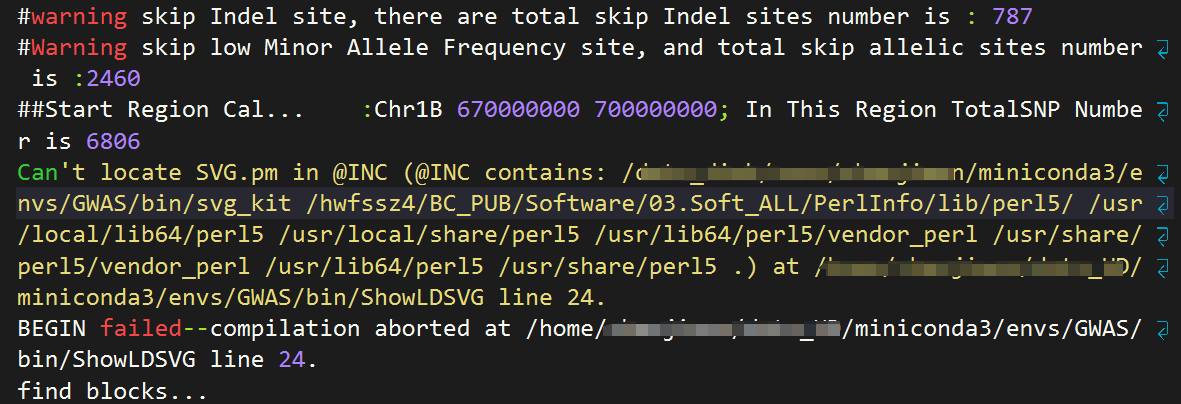Click the wrap icon ending the "/usr/share/perl5 .) at" line
The image size is (1181, 404).
[x=1162, y=266]
